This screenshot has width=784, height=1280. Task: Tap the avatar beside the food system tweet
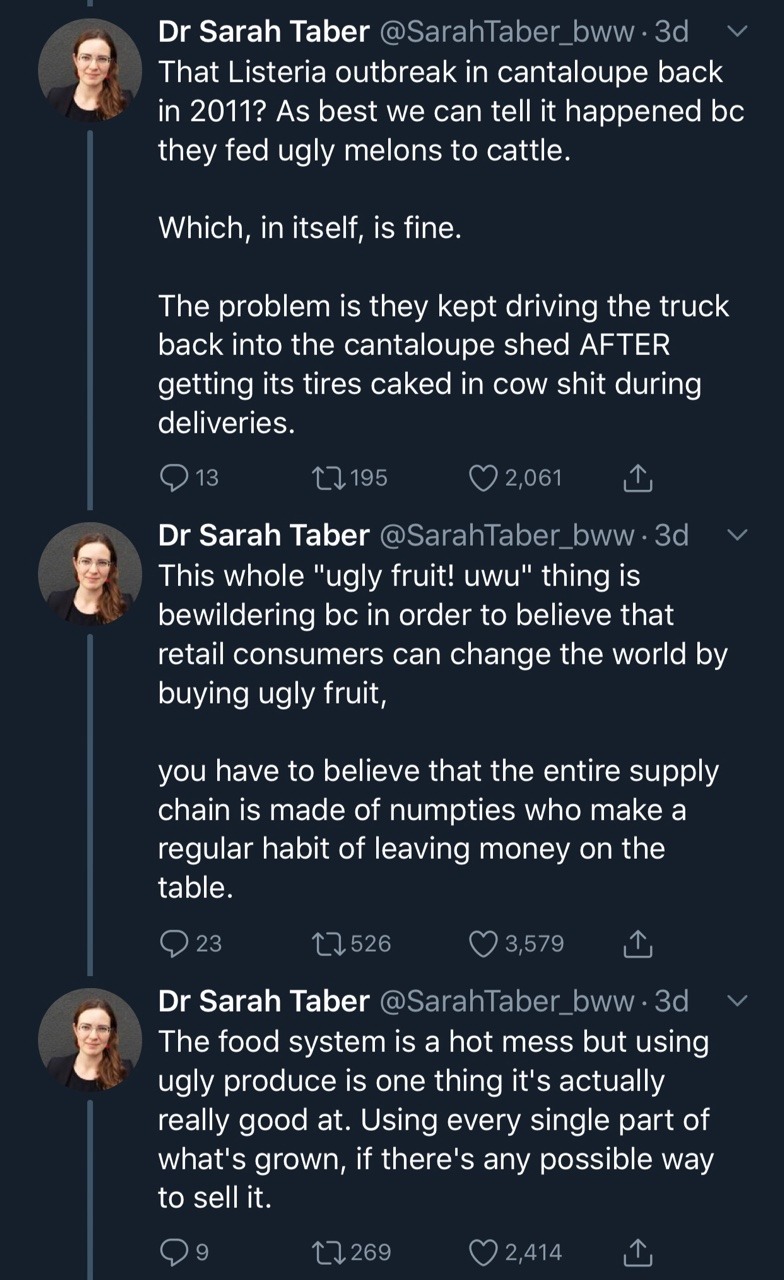click(90, 1038)
